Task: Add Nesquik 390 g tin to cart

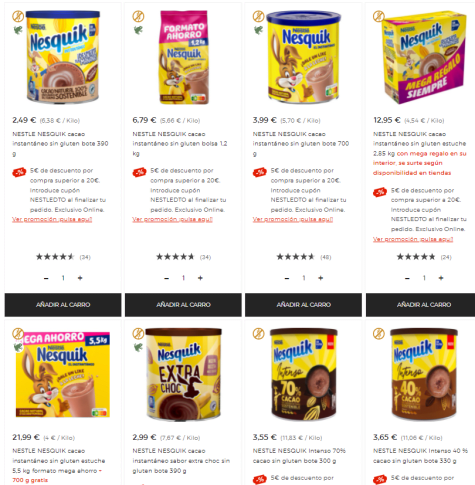Action: [x=63, y=305]
